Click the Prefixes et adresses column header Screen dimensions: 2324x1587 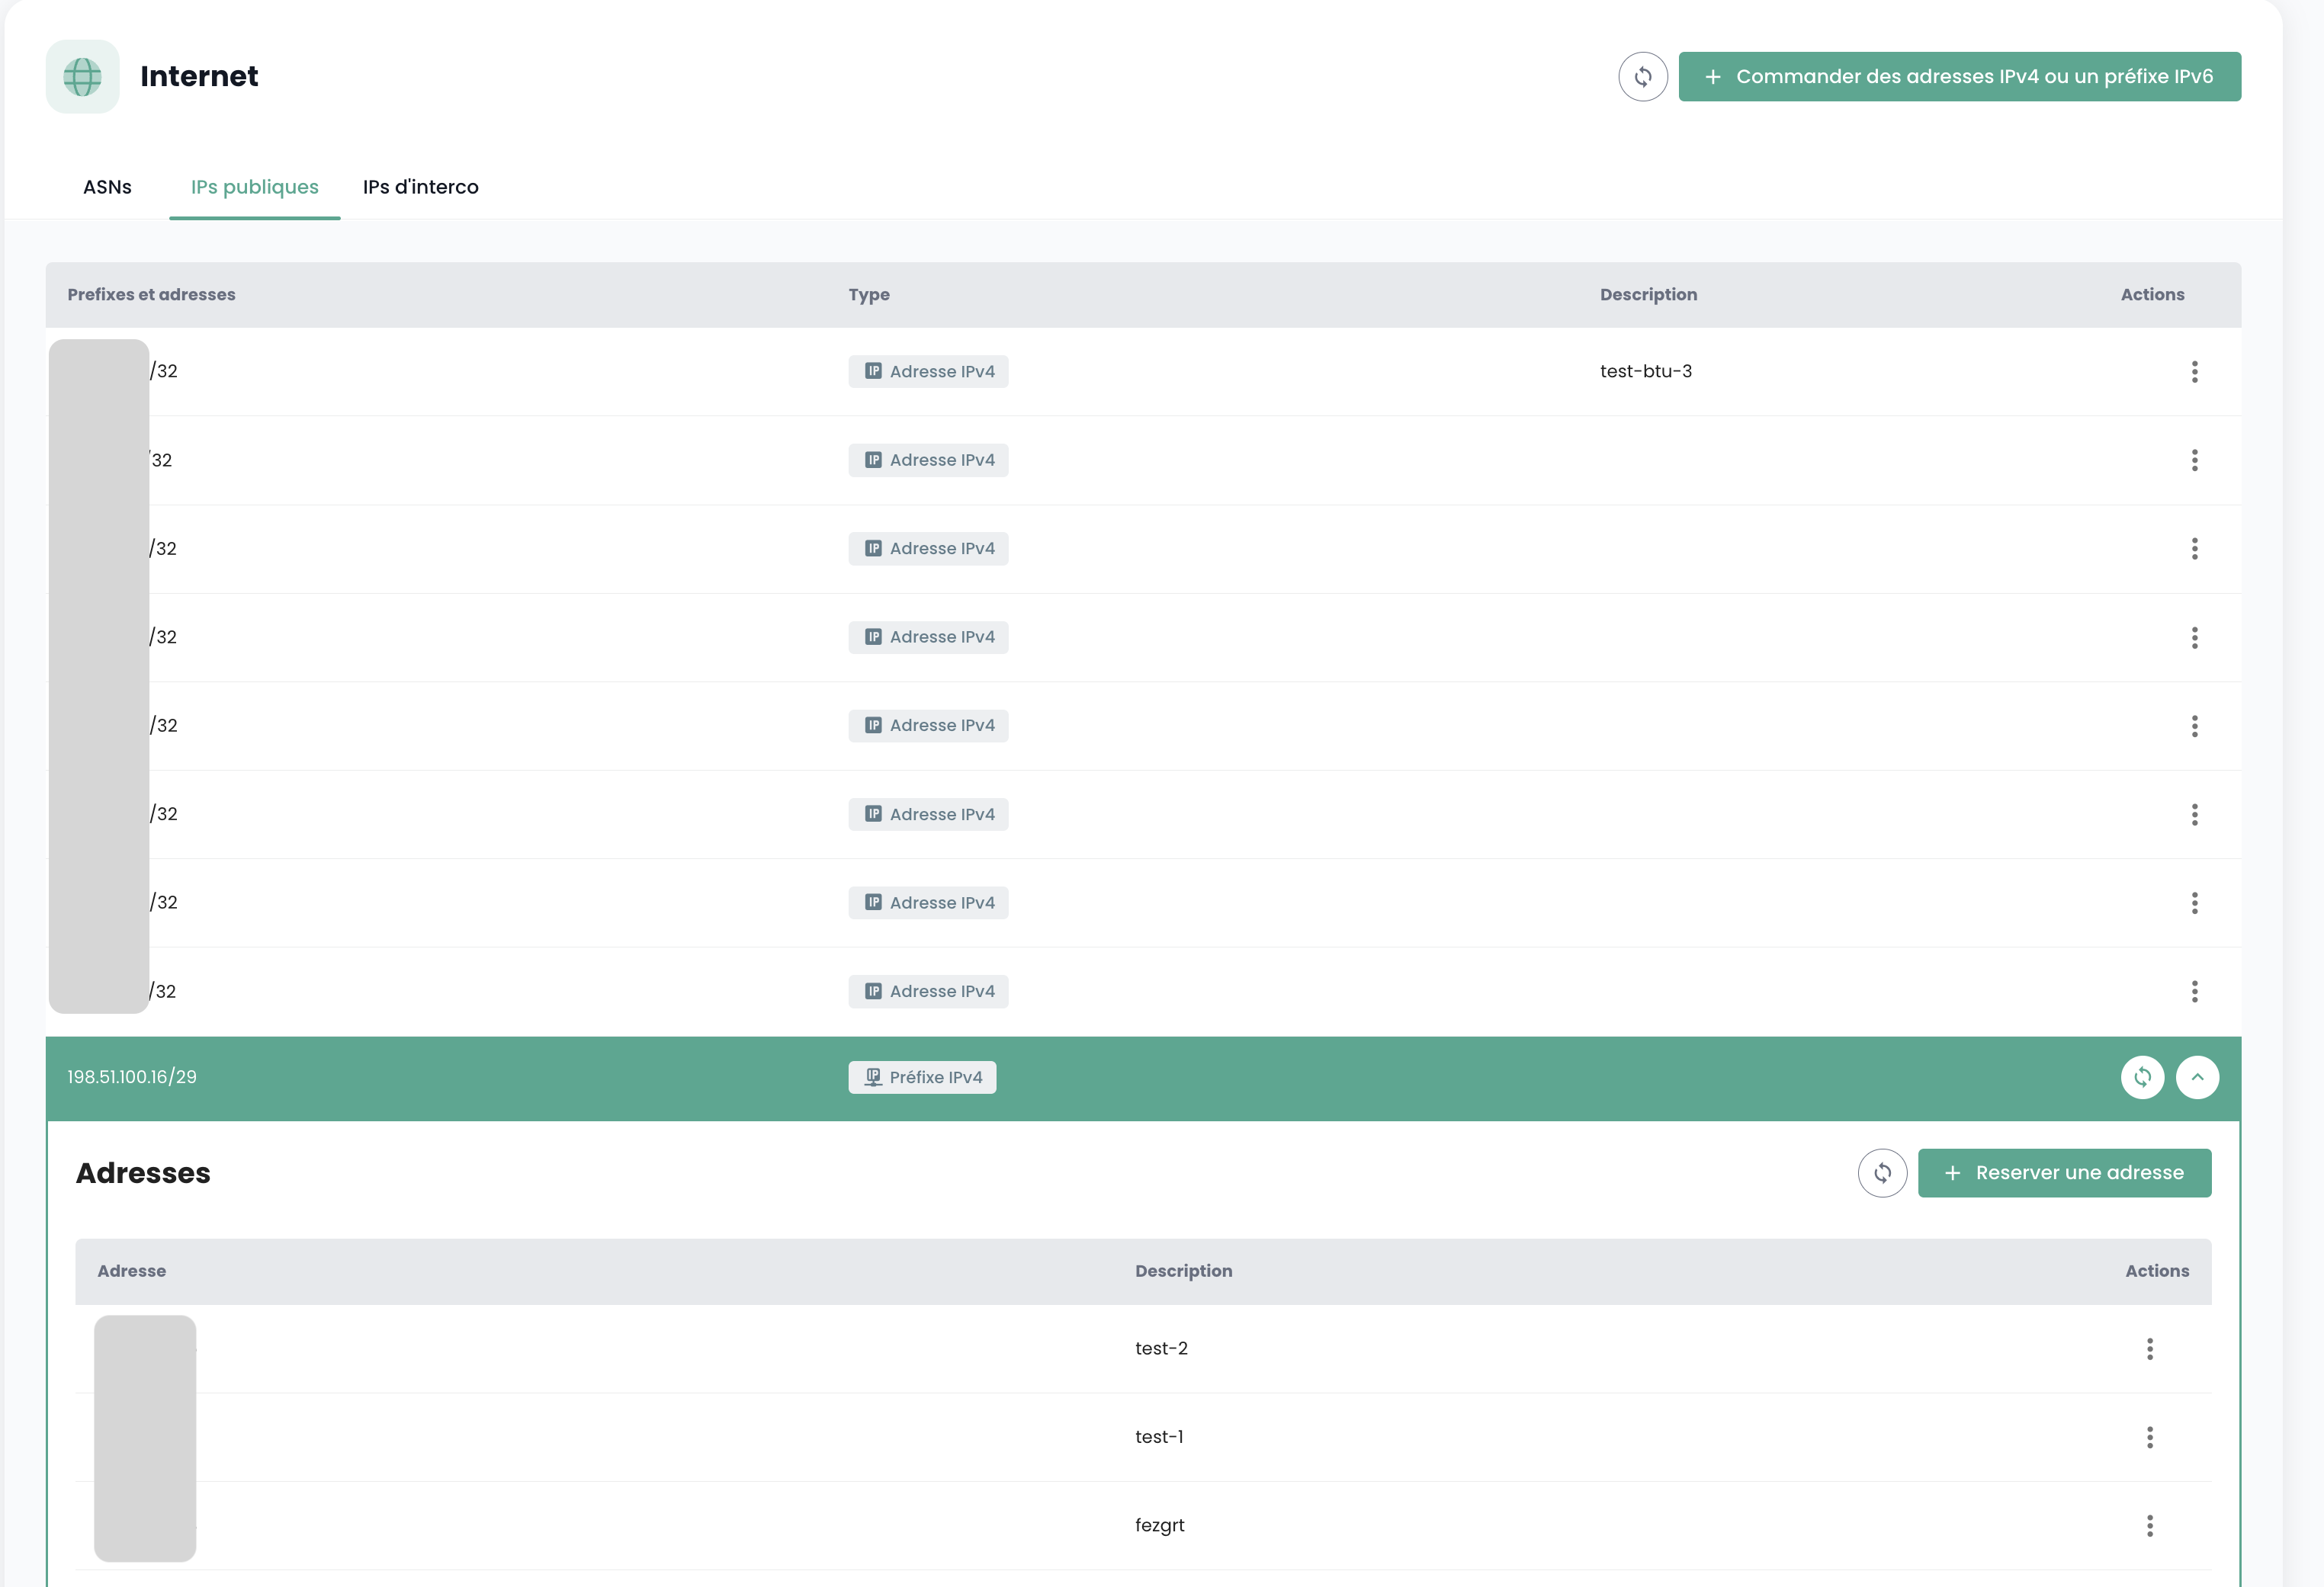pos(151,295)
